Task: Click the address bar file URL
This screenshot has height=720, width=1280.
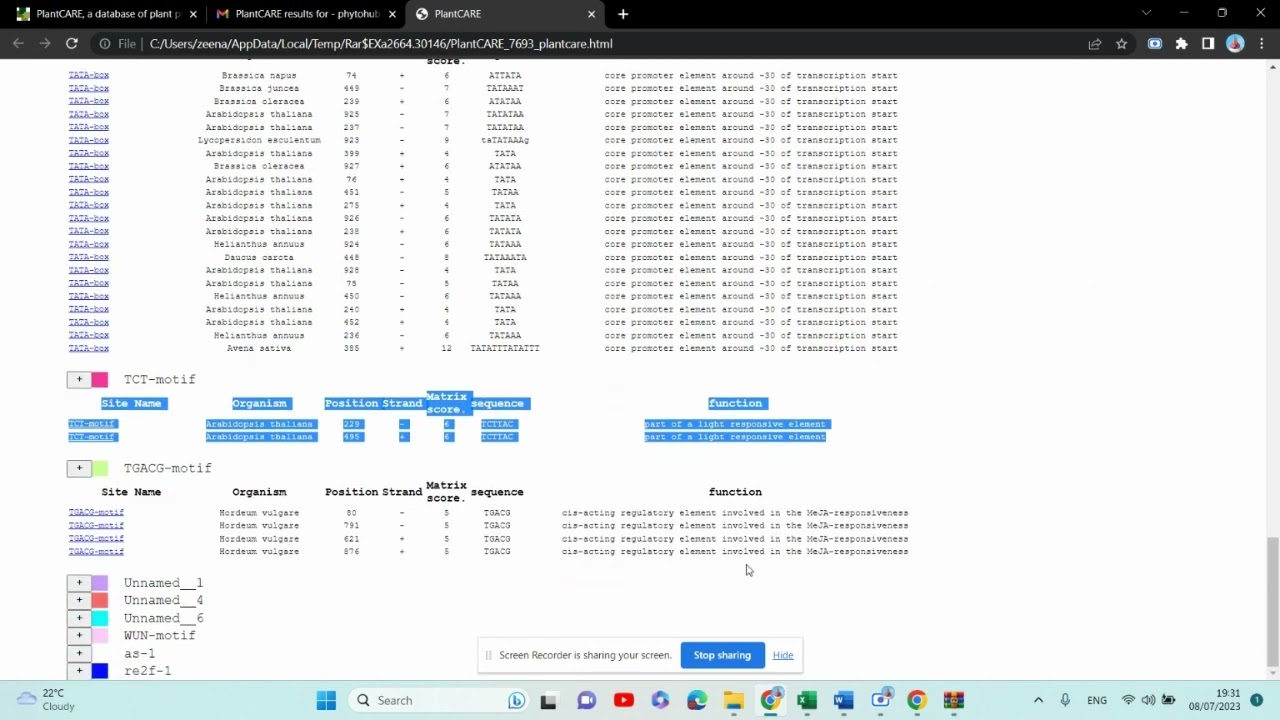Action: point(381,43)
